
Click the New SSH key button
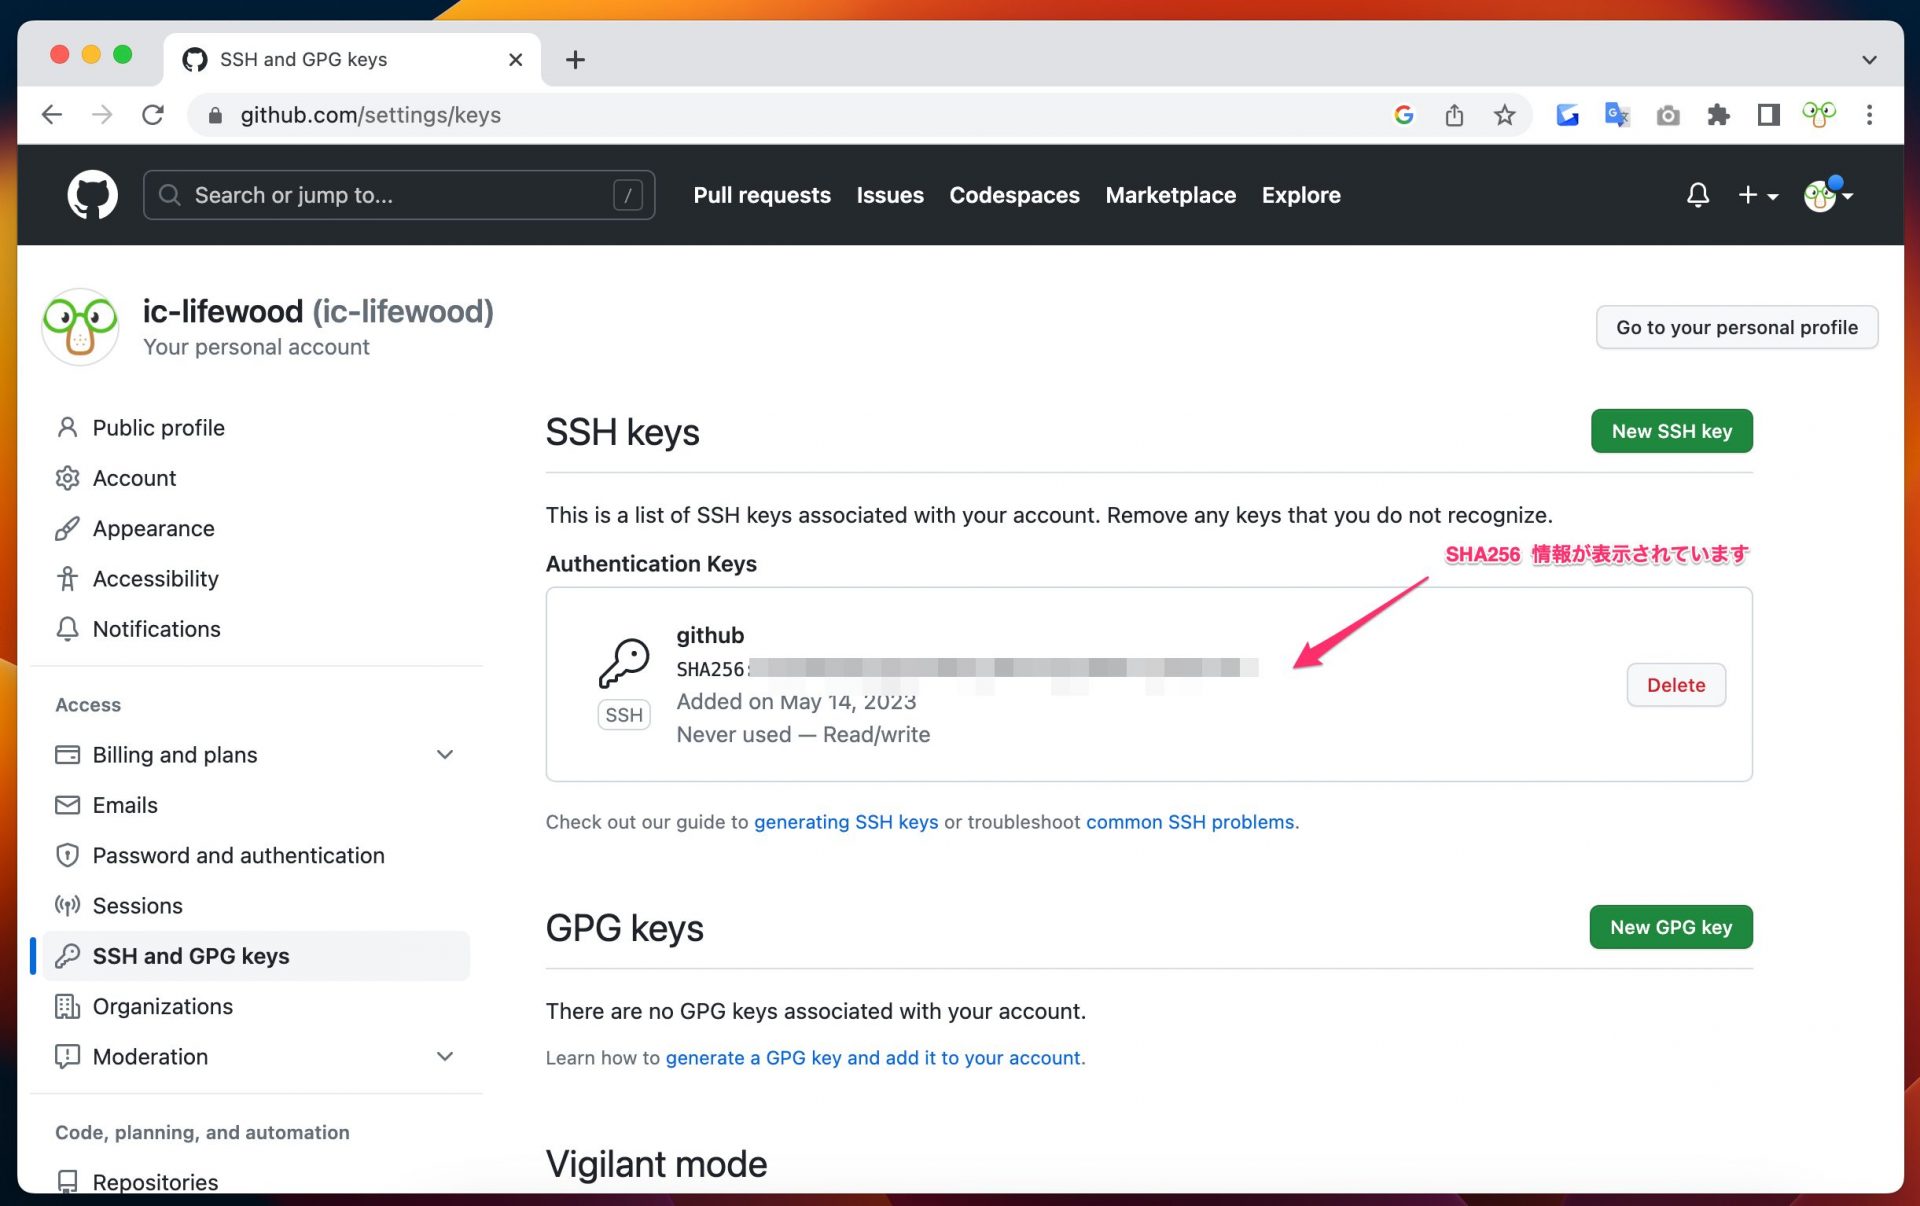click(1670, 431)
